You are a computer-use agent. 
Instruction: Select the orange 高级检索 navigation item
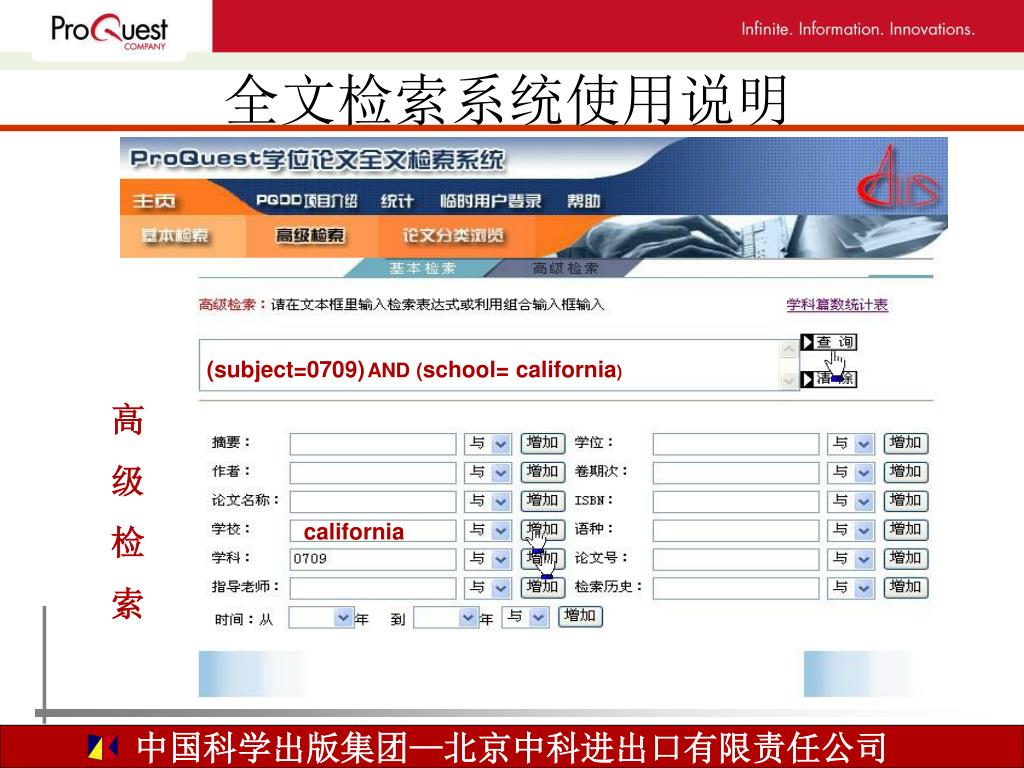tap(310, 235)
